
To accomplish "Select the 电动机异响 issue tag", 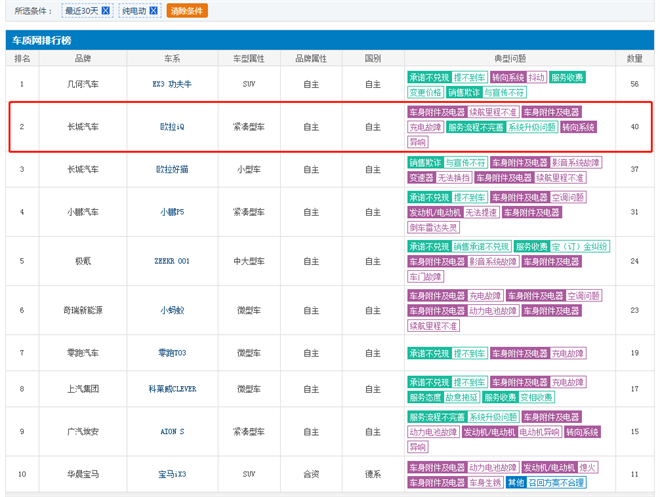I will [x=540, y=432].
